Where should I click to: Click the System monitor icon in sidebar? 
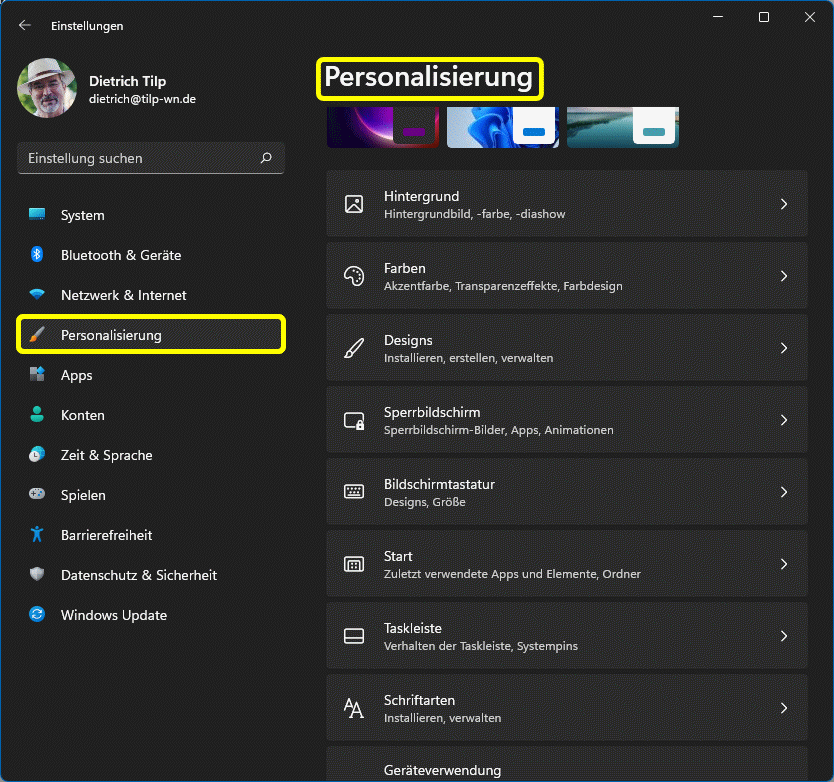tap(37, 215)
